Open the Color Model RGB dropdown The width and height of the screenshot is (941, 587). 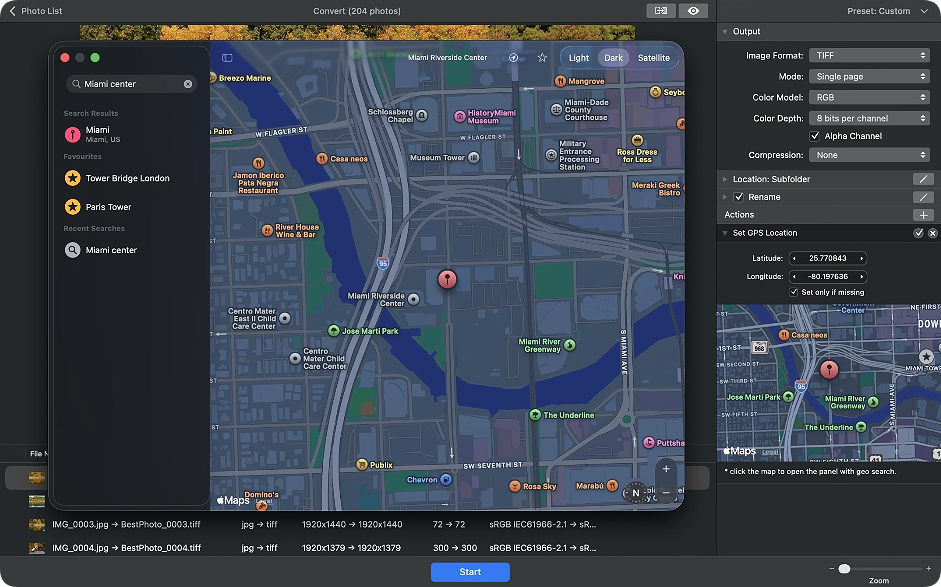point(870,97)
